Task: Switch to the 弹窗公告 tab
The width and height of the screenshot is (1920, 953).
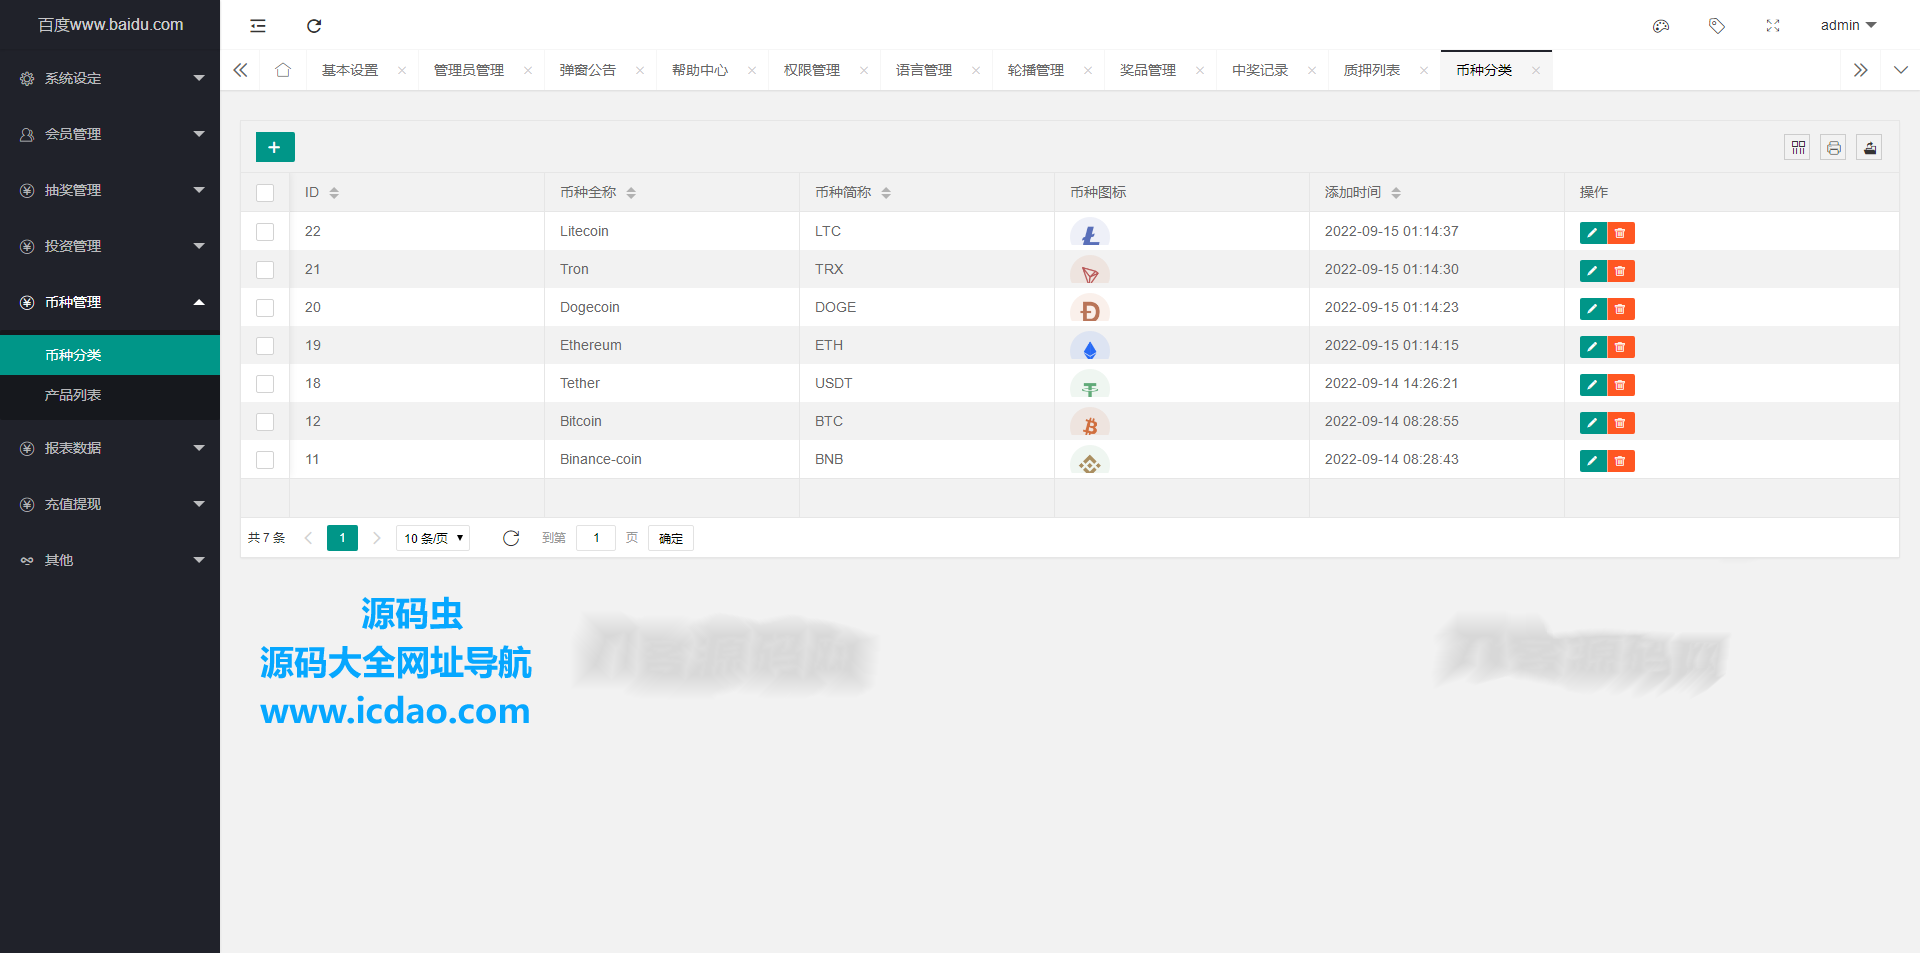Action: pos(588,70)
